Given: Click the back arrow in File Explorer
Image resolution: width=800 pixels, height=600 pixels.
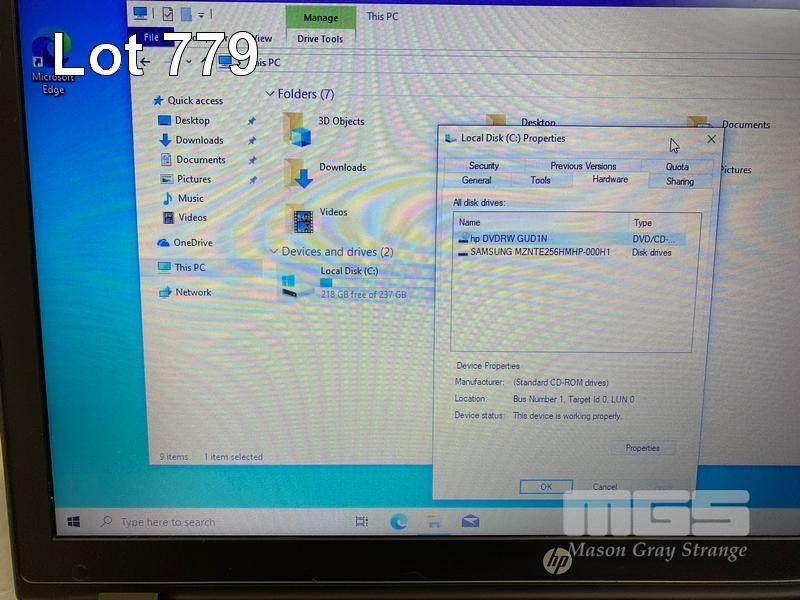Looking at the screenshot, I should pyautogui.click(x=145, y=62).
